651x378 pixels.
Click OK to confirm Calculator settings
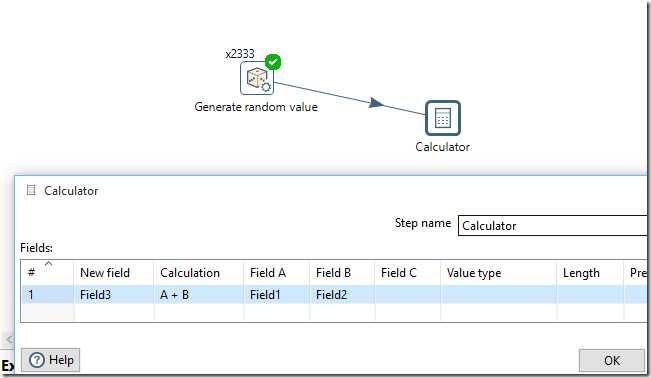(x=612, y=360)
